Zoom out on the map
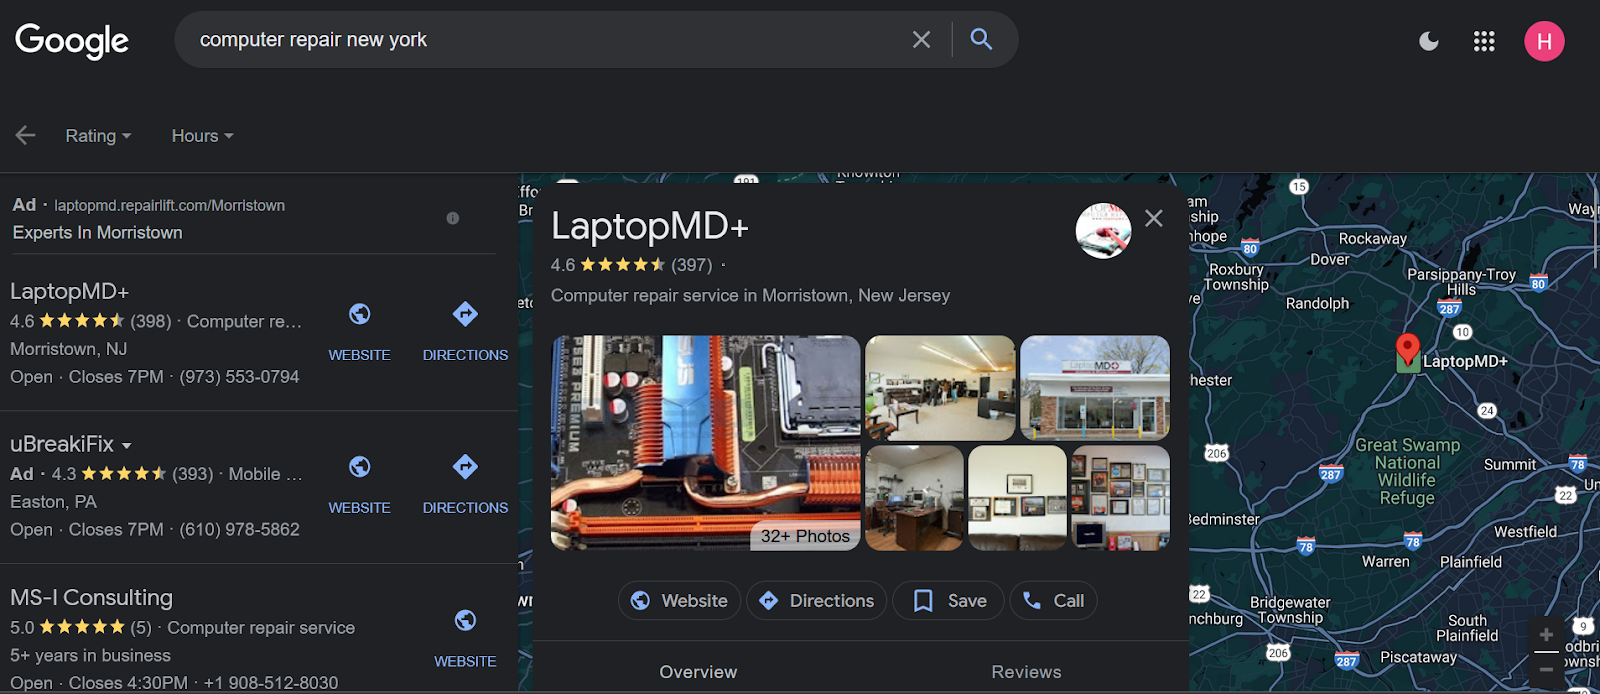The image size is (1600, 694). [1546, 668]
